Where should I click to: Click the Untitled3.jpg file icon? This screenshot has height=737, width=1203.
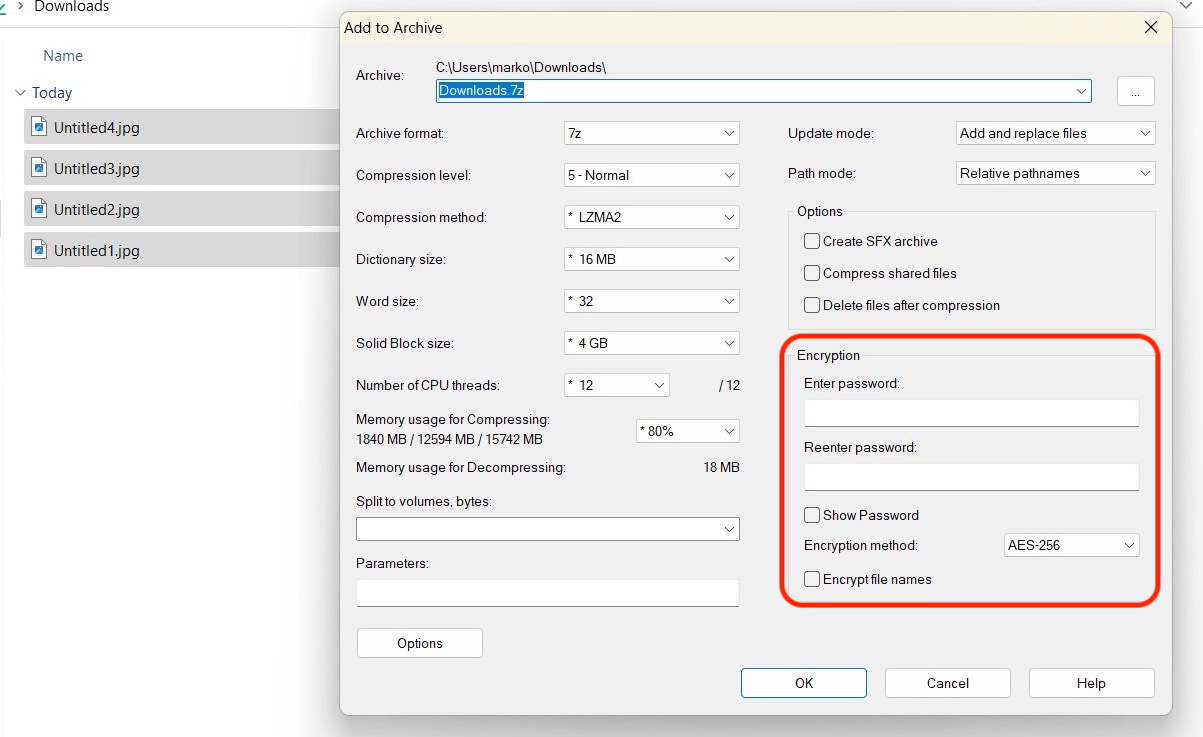(x=39, y=168)
